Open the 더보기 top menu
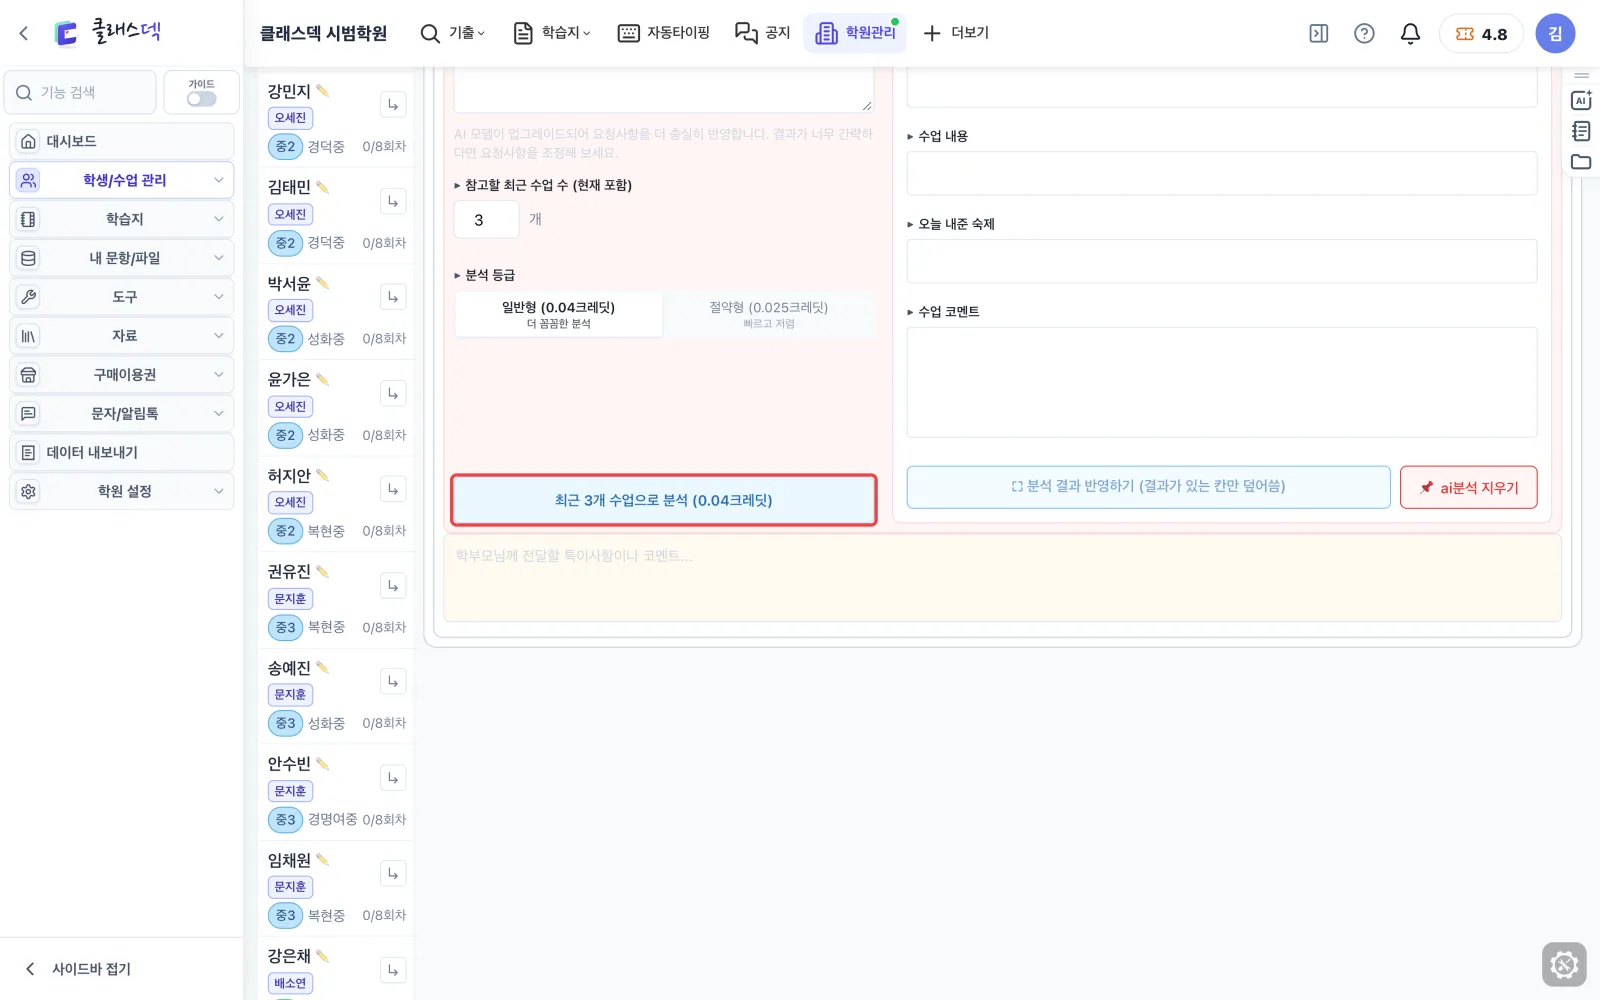The height and width of the screenshot is (1000, 1600). (956, 33)
